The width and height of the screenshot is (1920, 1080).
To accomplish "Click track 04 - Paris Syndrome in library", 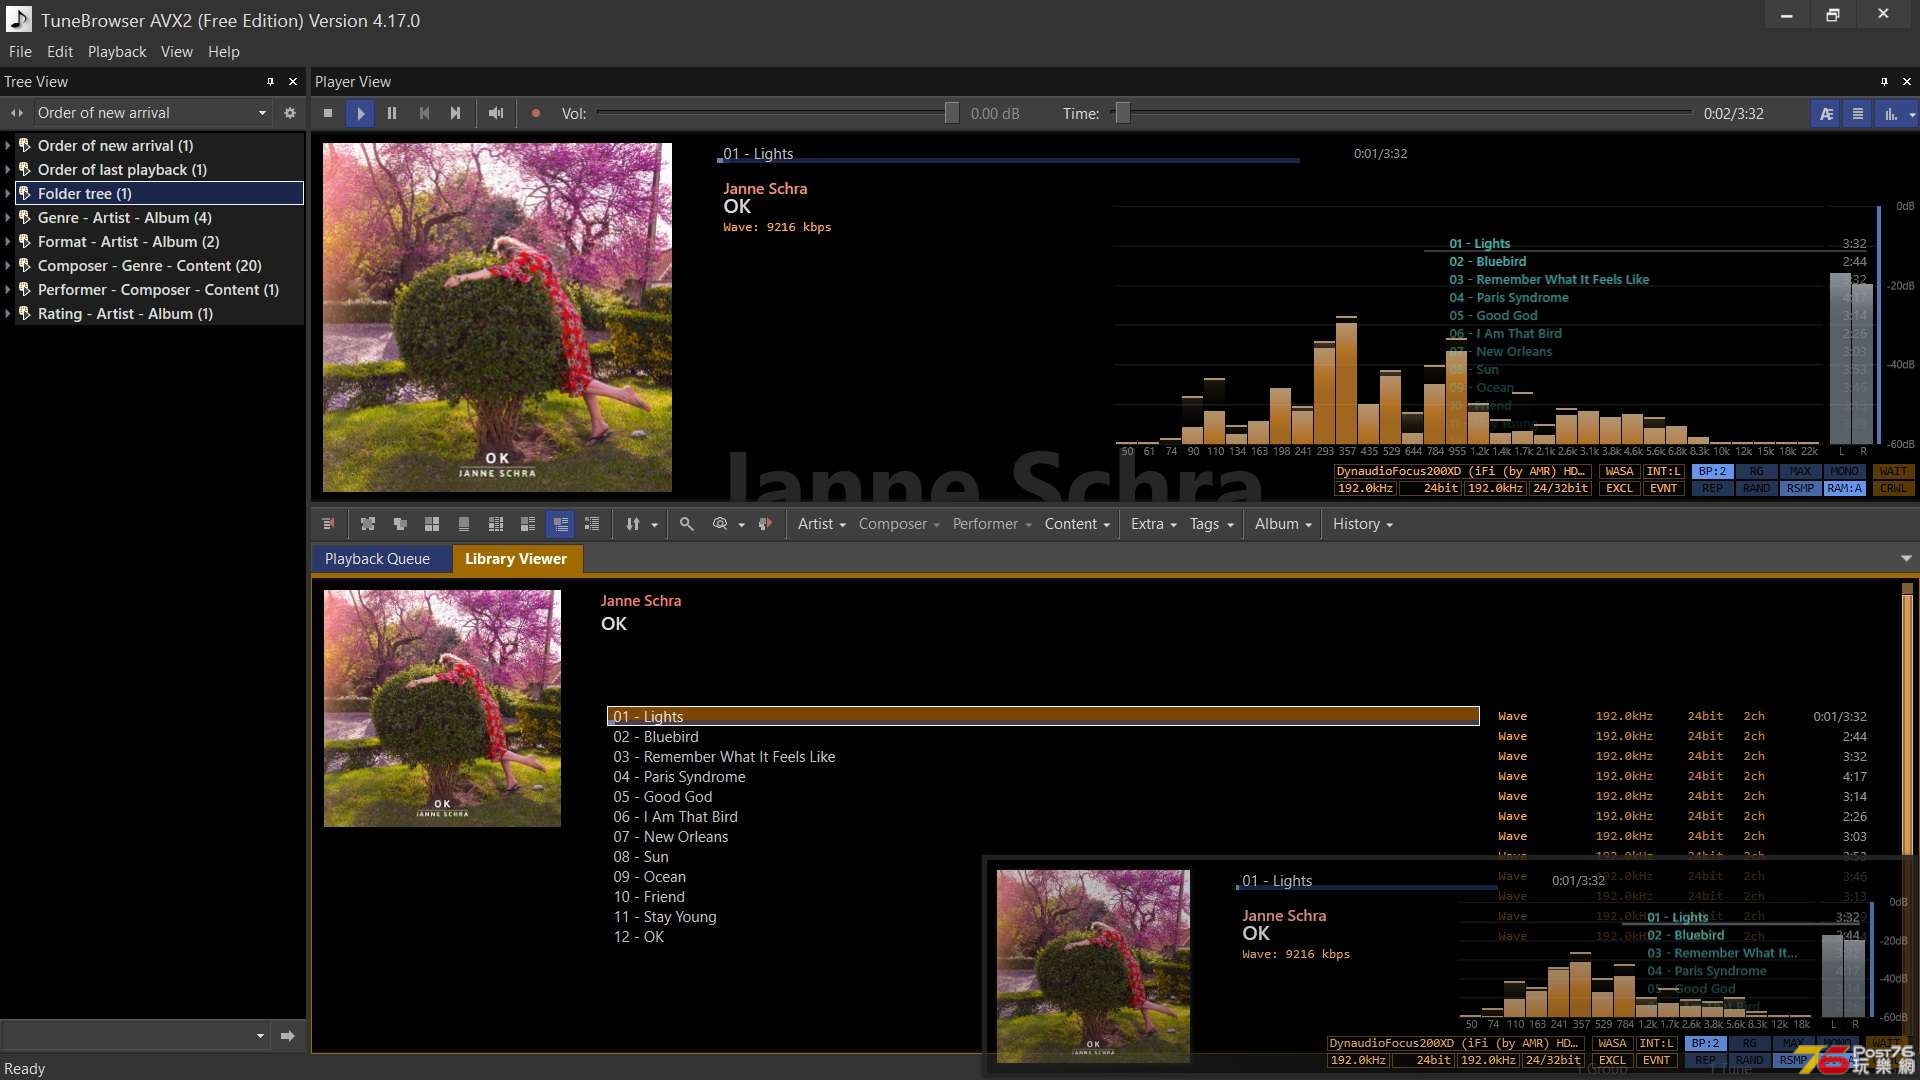I will tap(680, 777).
